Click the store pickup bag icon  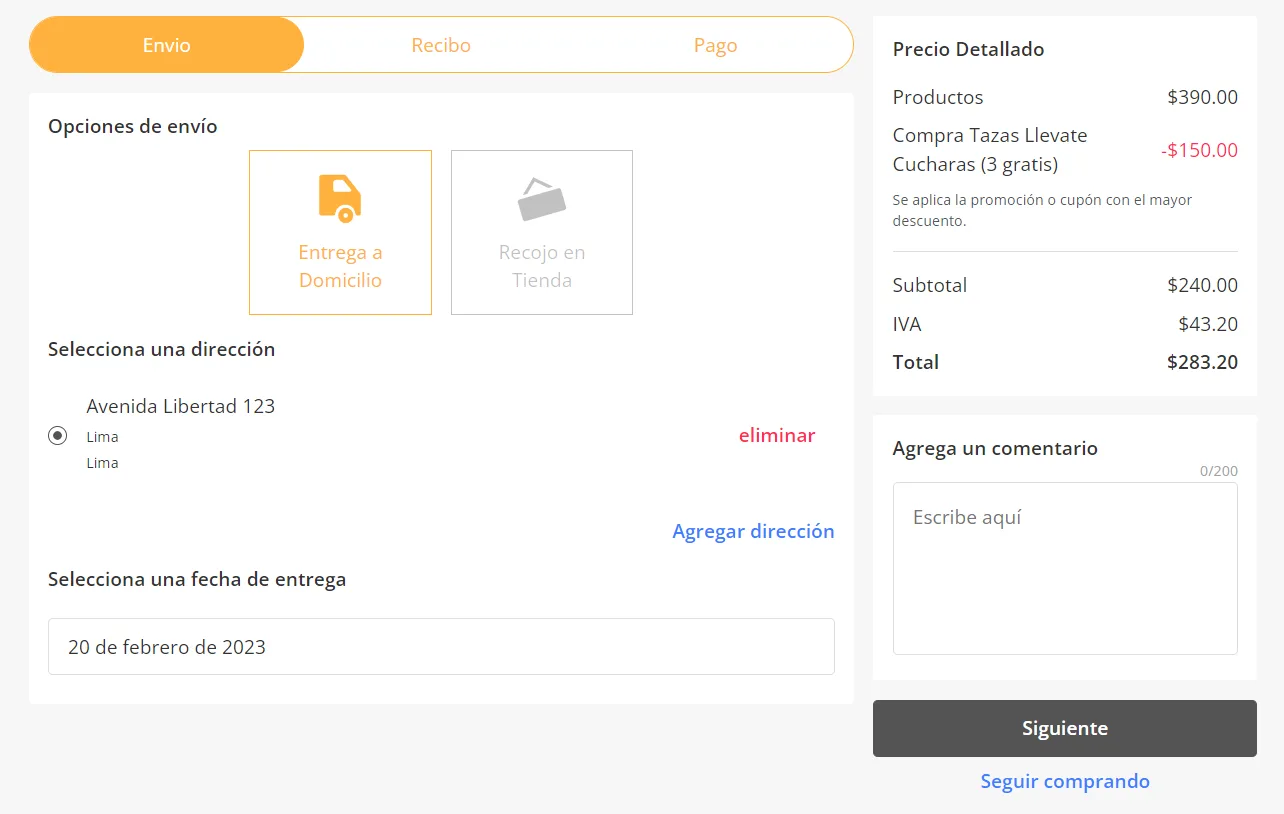point(541,198)
